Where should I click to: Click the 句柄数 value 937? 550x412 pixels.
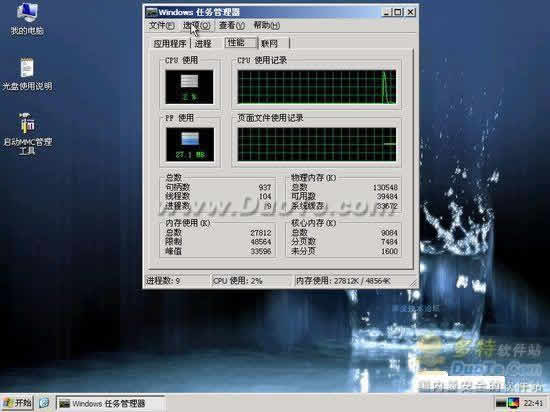pyautogui.click(x=265, y=188)
